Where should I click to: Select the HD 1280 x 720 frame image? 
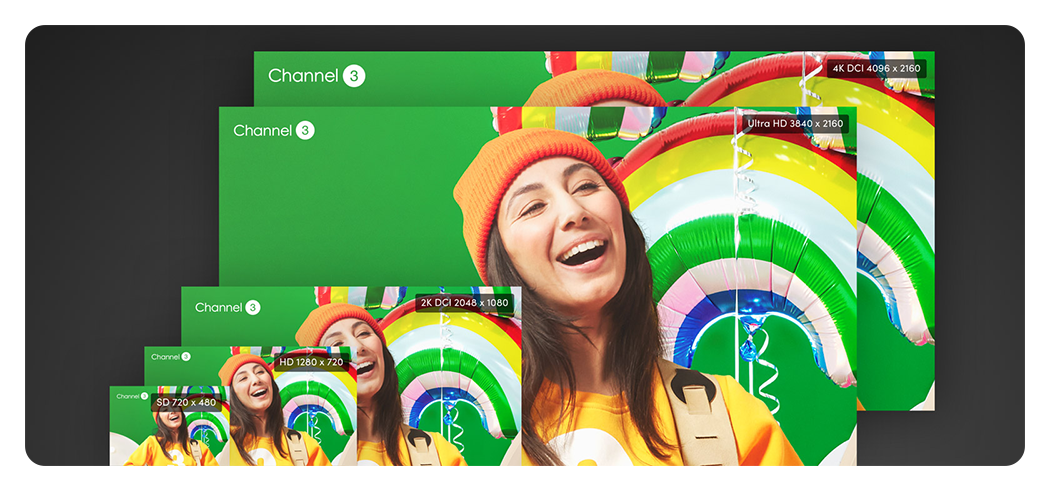tap(250, 406)
